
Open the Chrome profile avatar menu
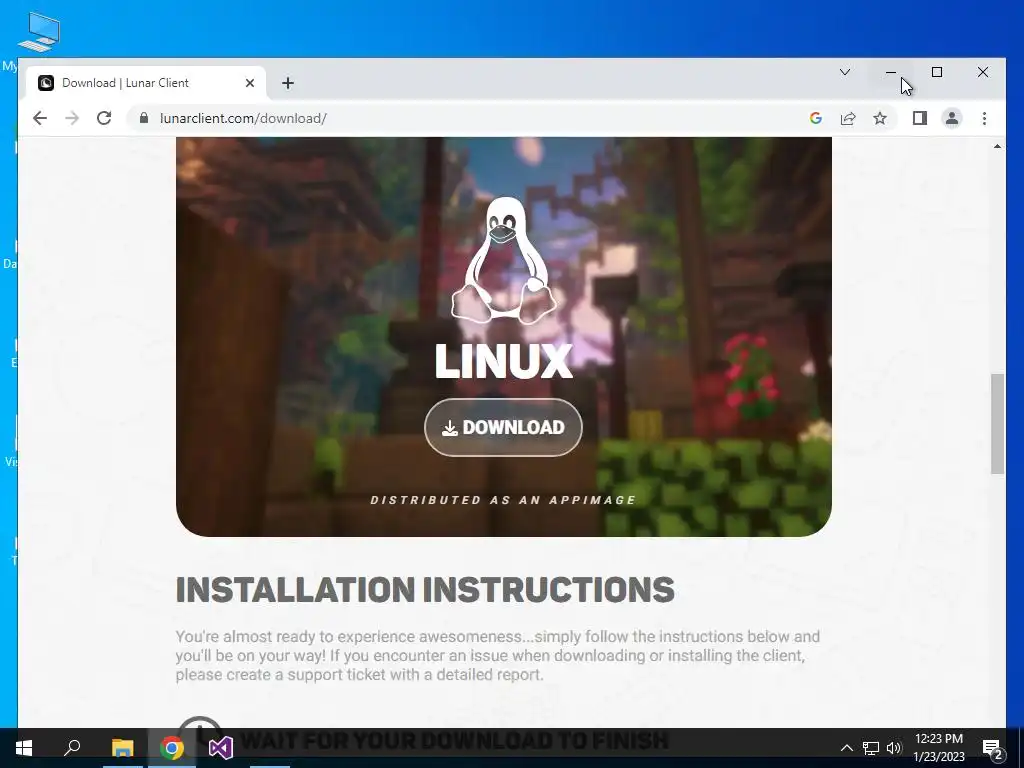click(x=952, y=118)
